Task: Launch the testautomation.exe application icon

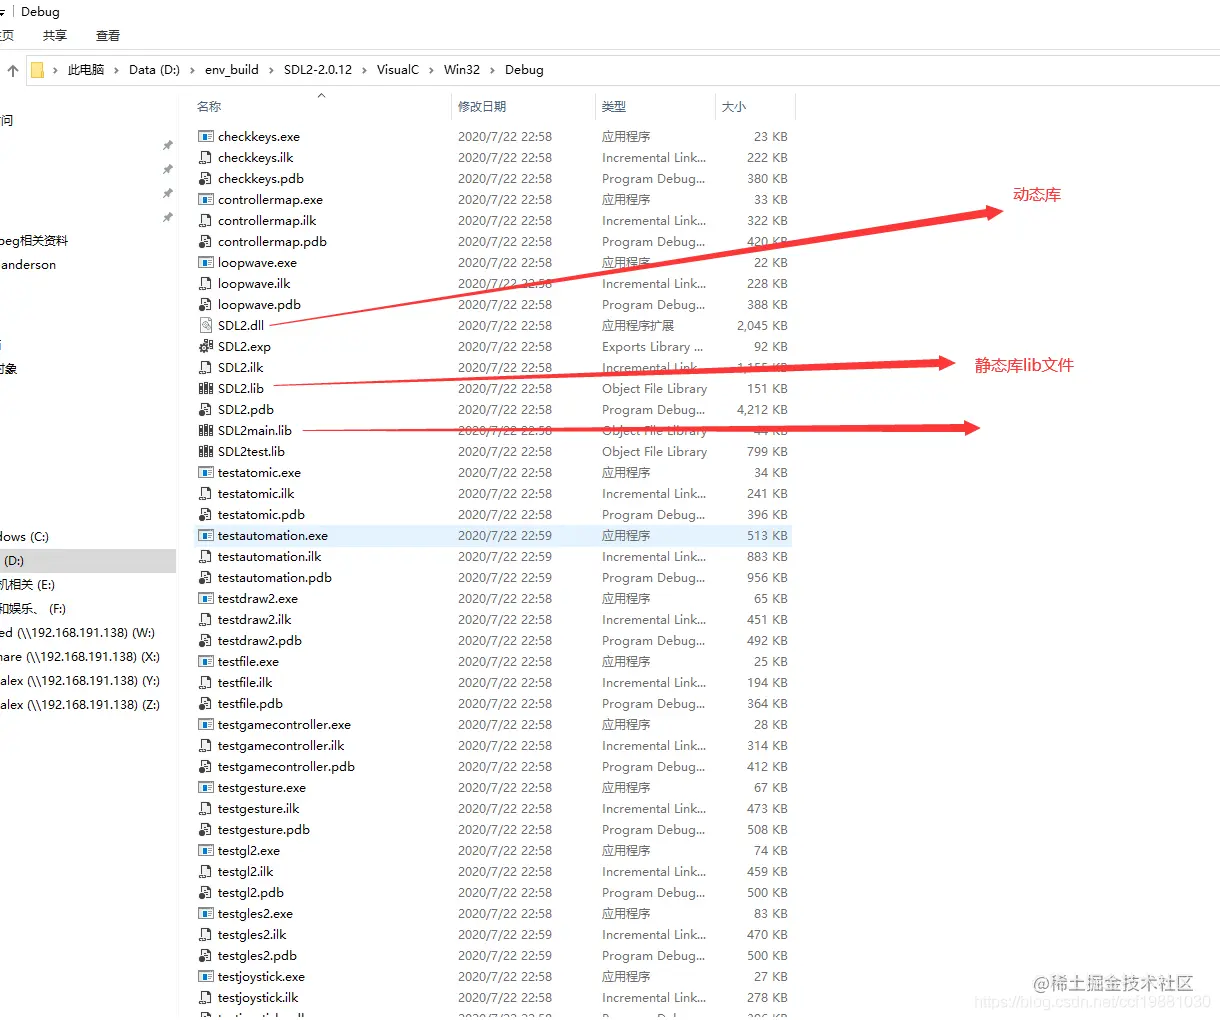Action: [207, 535]
